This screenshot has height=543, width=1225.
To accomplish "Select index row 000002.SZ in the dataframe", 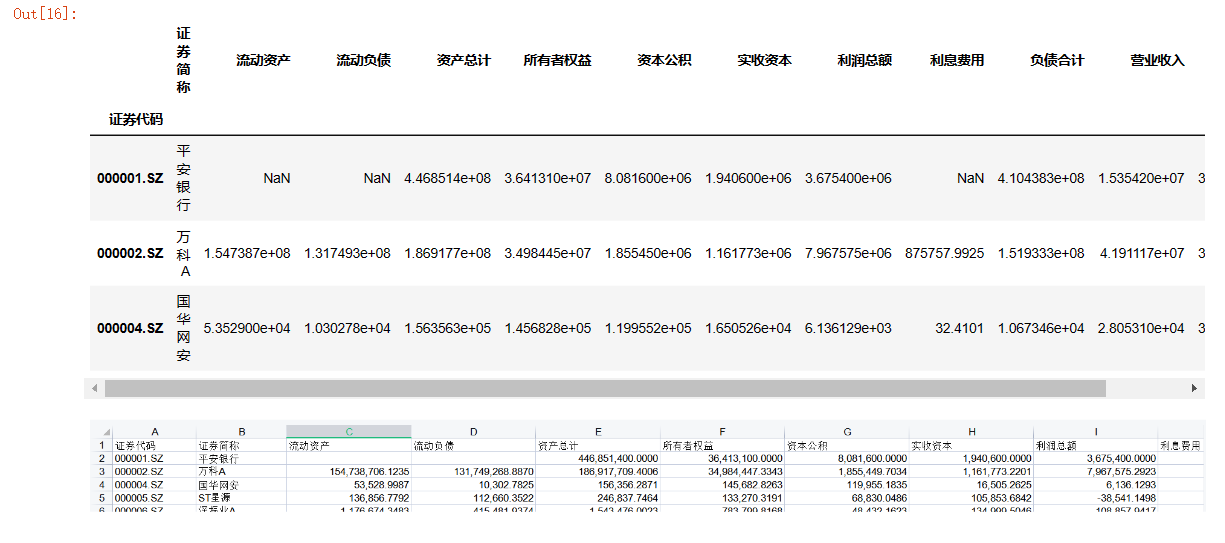I will point(130,253).
